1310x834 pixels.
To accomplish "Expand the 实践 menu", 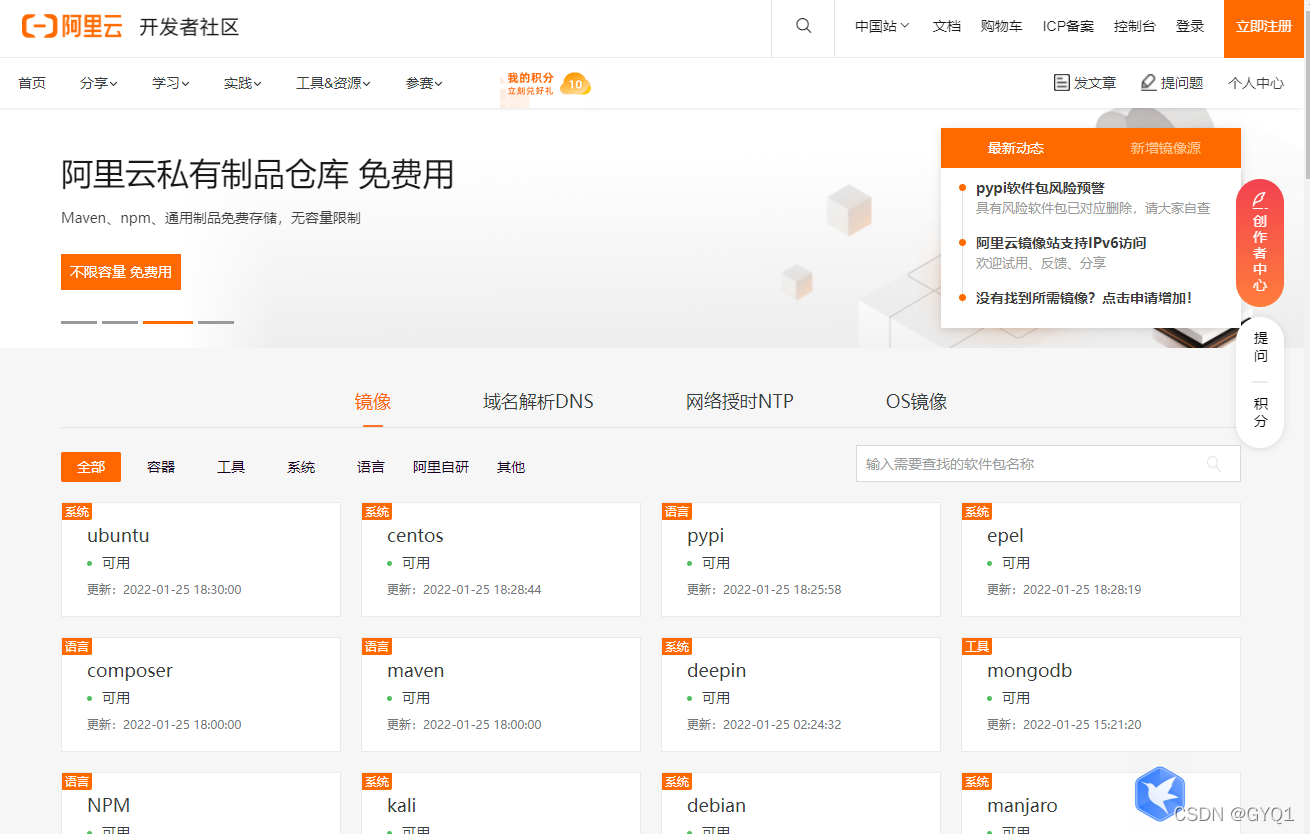I will (x=243, y=83).
